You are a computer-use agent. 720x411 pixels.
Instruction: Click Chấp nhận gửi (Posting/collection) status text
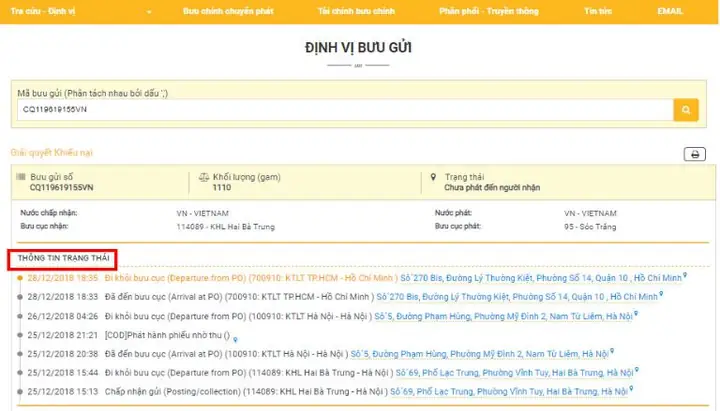(246, 392)
